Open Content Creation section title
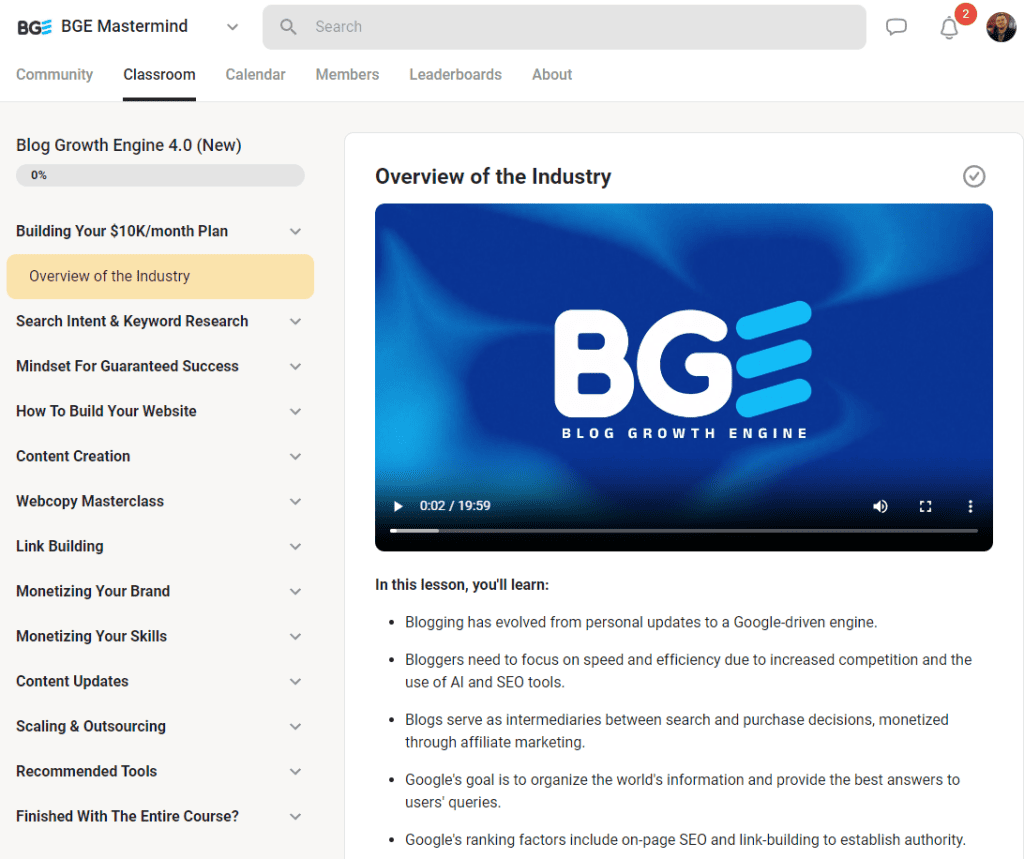 coord(73,457)
